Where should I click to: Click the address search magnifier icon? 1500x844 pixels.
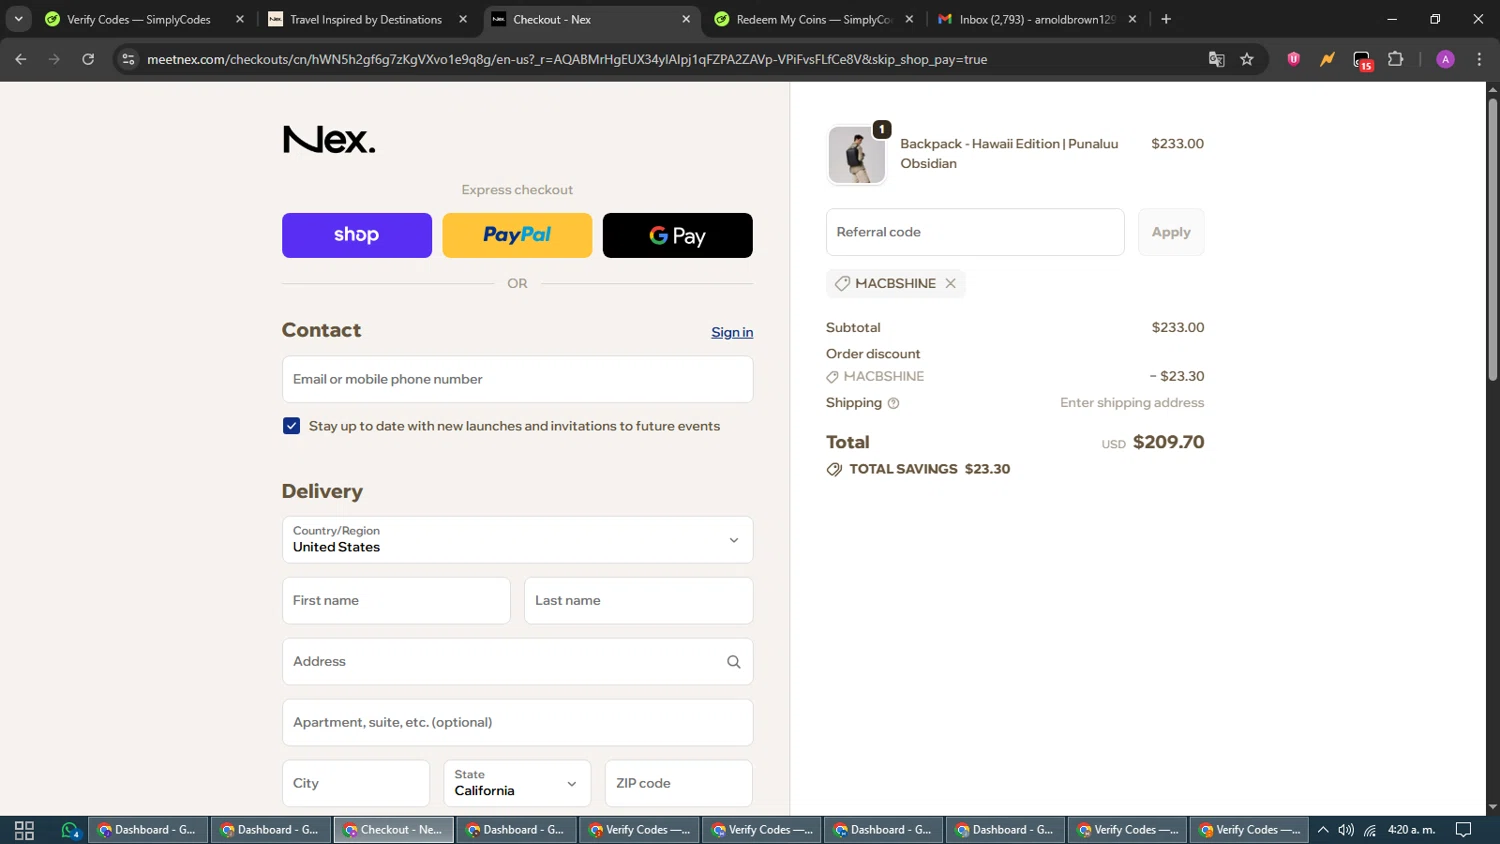(733, 662)
